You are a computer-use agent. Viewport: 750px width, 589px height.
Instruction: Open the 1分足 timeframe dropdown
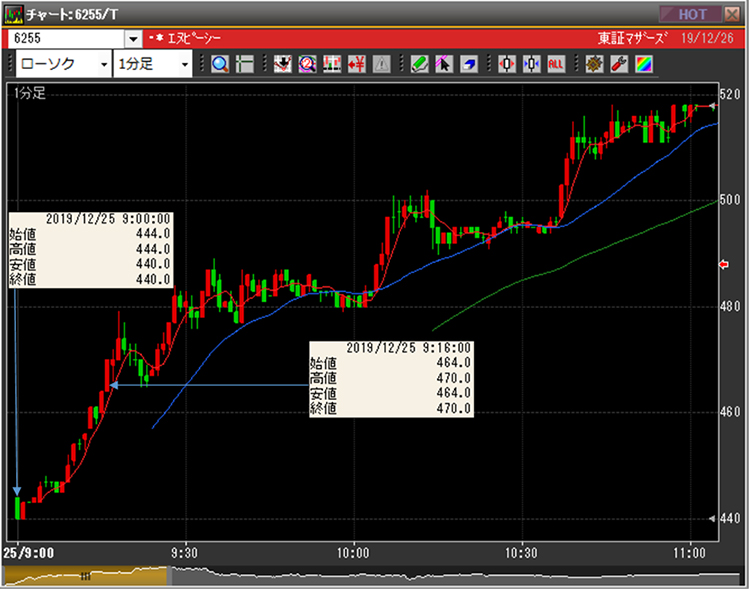click(184, 64)
